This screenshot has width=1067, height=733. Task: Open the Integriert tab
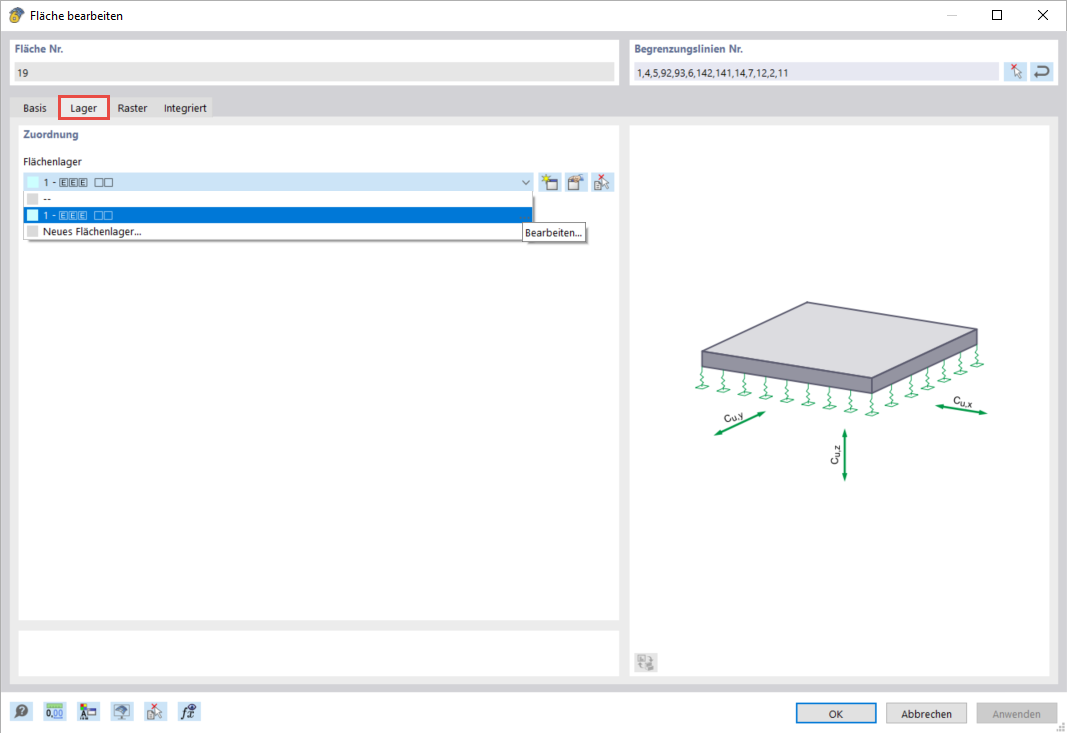tap(184, 107)
